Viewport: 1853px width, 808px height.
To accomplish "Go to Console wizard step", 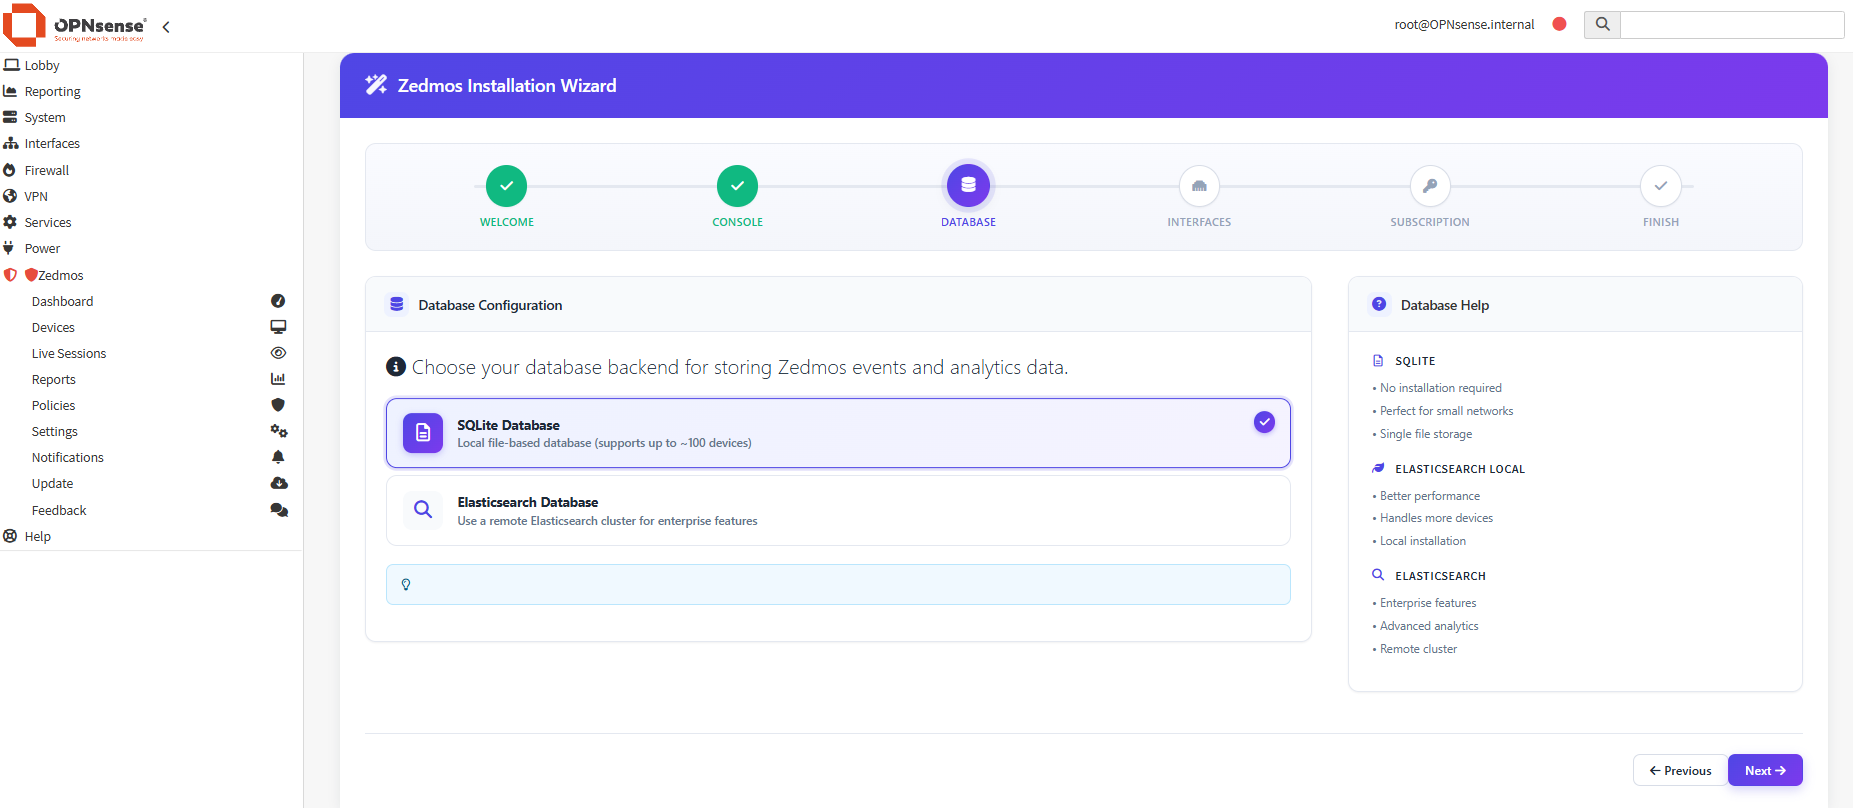I will [737, 186].
